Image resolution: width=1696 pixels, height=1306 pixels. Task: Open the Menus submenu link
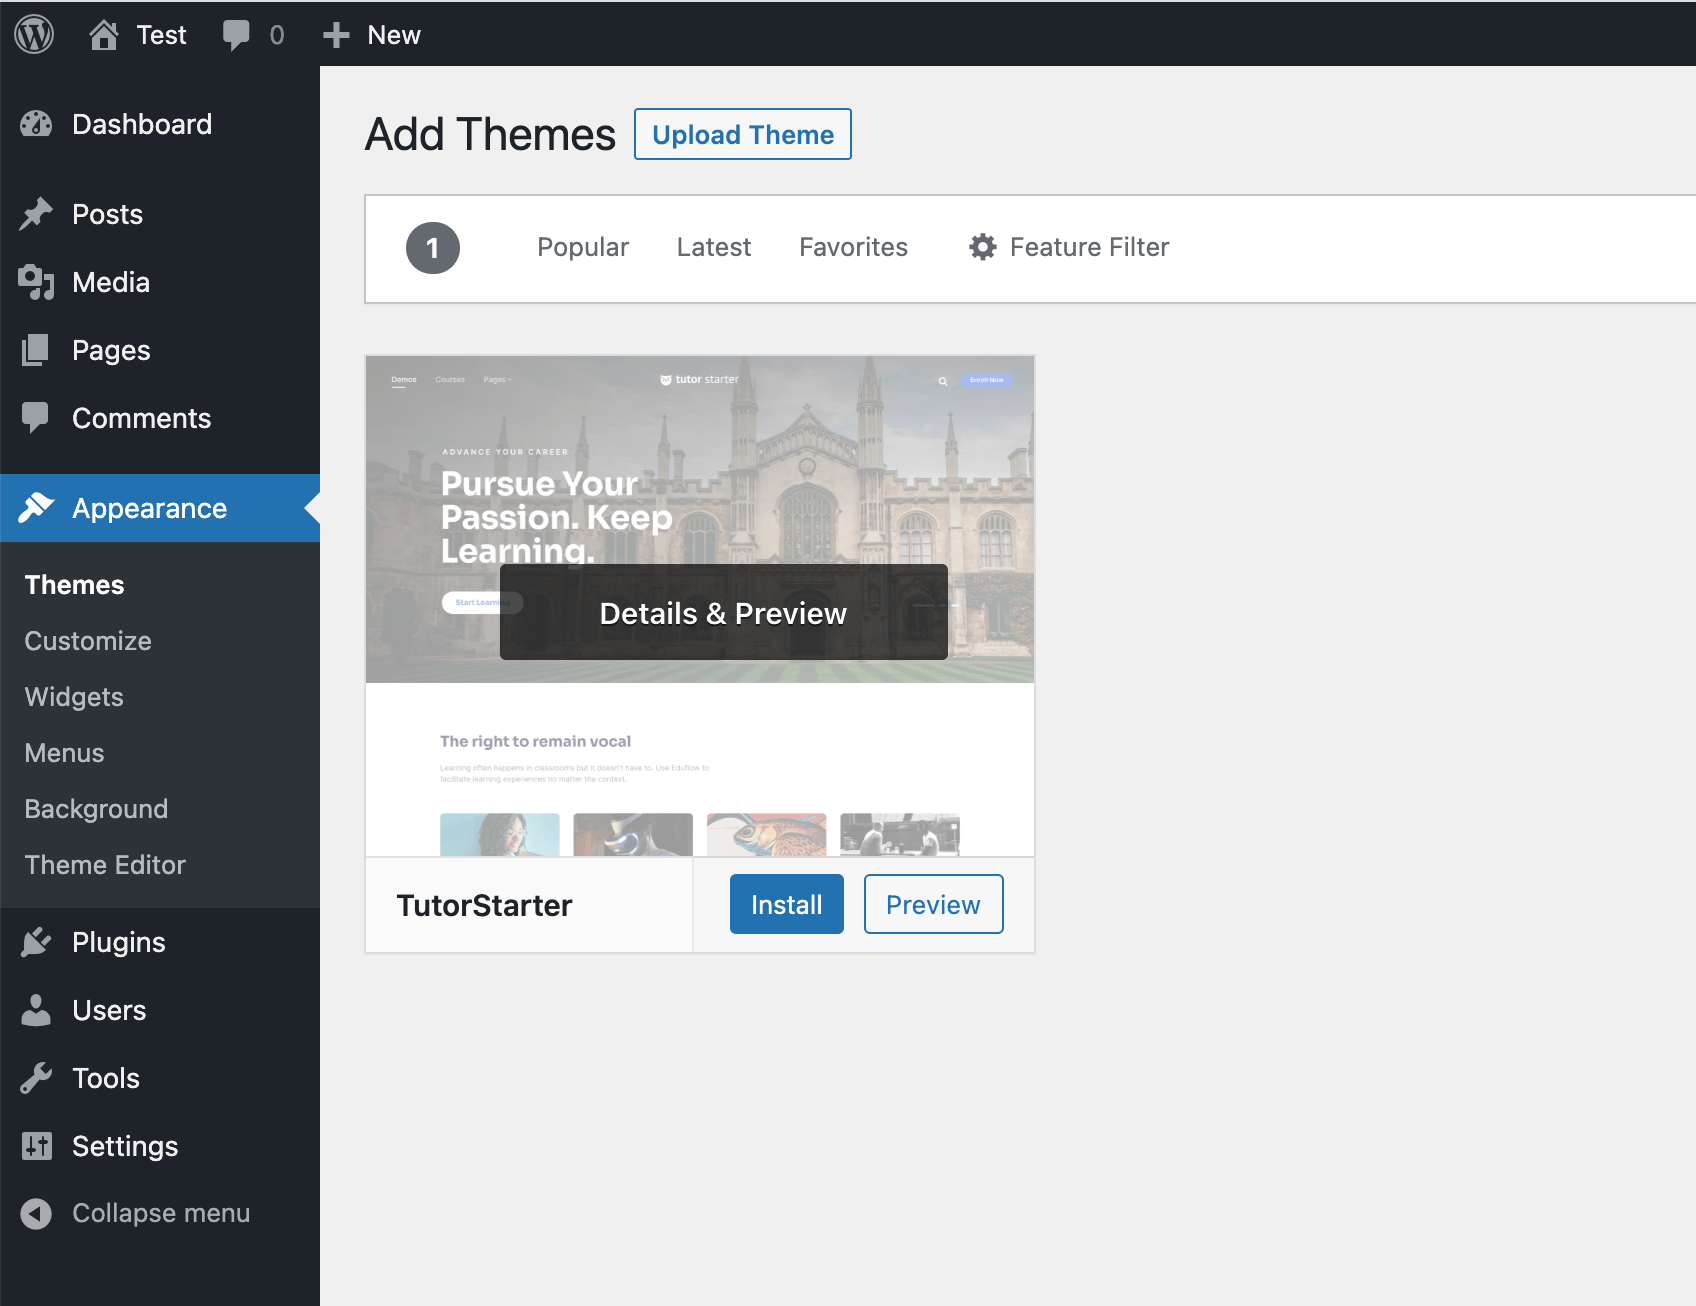[64, 753]
